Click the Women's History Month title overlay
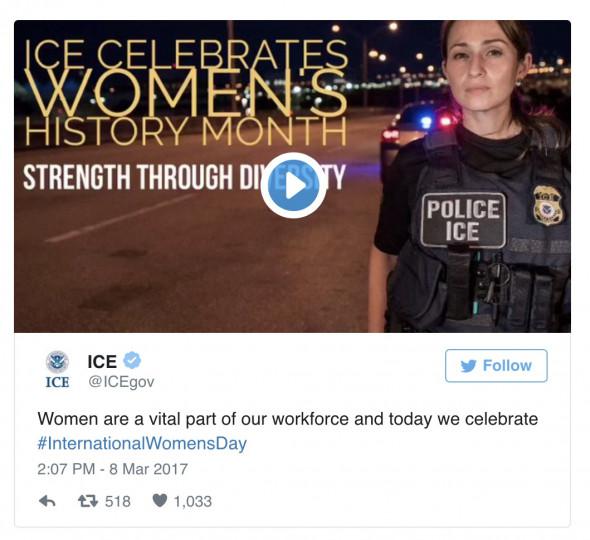The image size is (590, 540). [x=185, y=93]
